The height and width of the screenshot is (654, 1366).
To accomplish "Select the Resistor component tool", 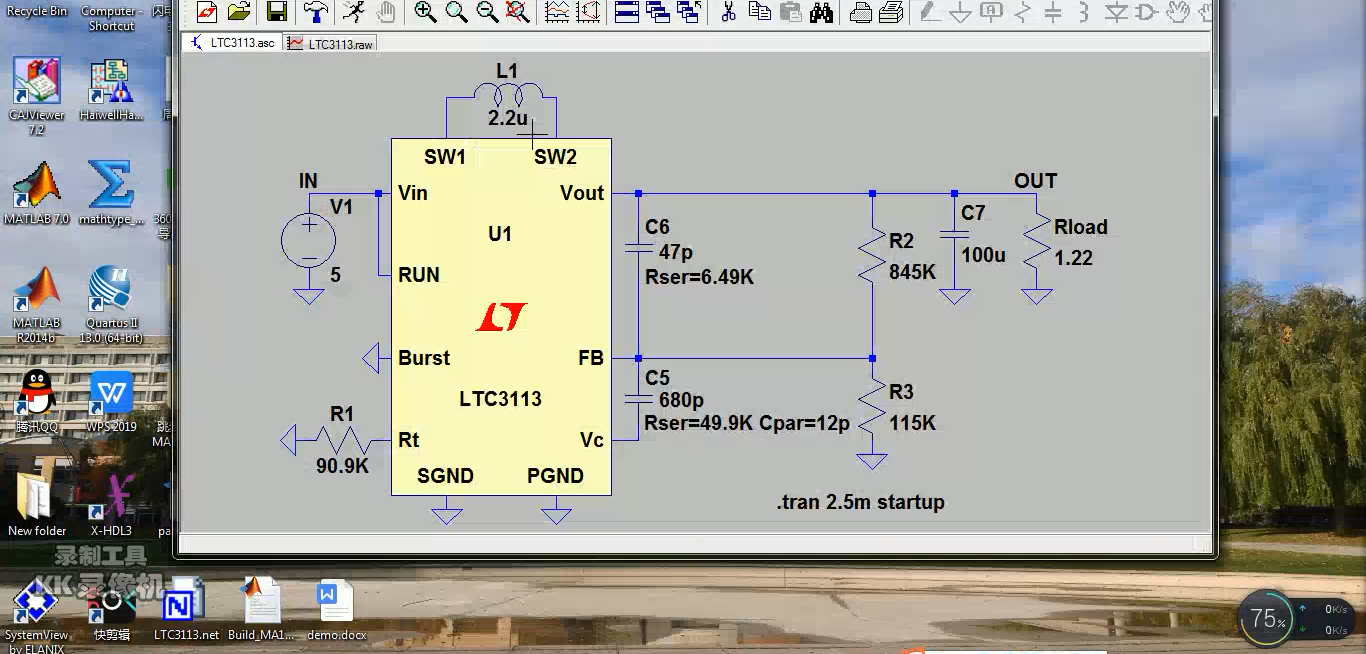I will coord(1022,12).
